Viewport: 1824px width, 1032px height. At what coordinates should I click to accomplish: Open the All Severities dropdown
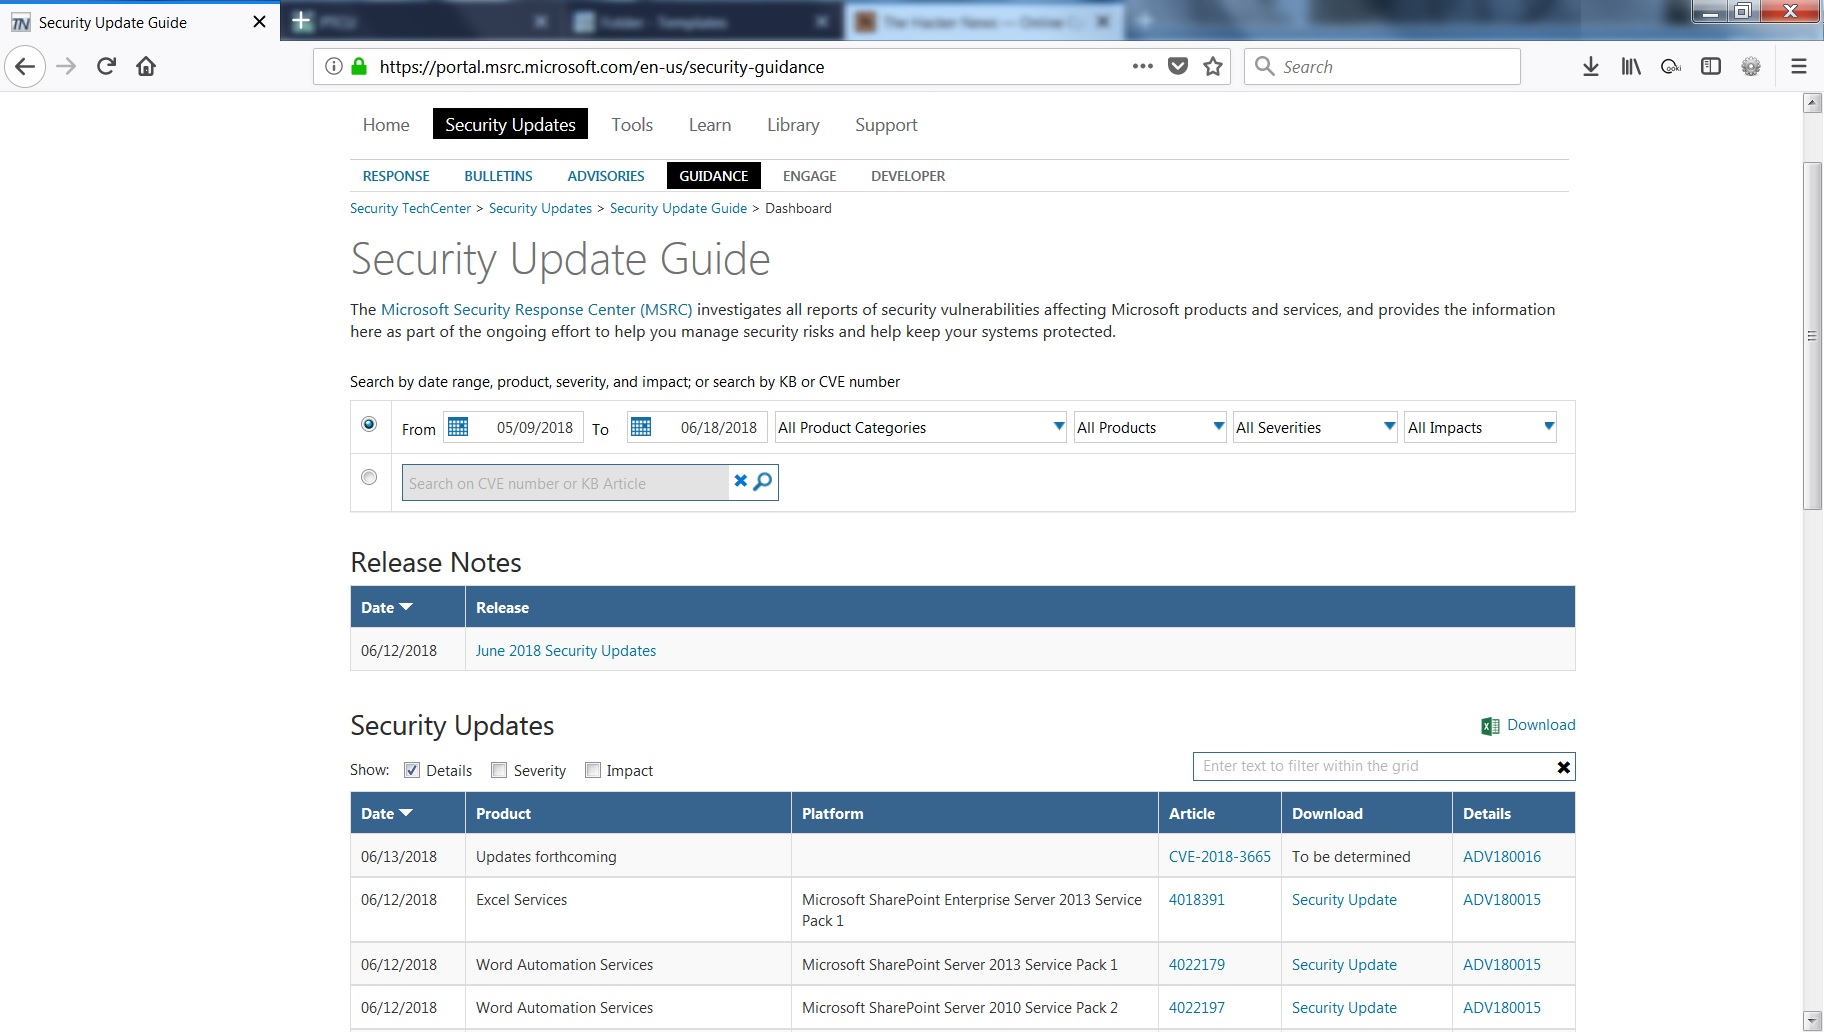(1315, 427)
